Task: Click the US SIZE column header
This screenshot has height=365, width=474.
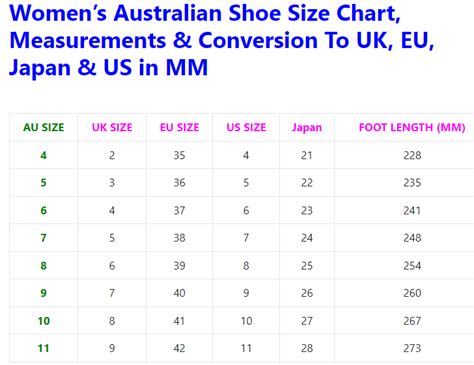Action: 246,127
